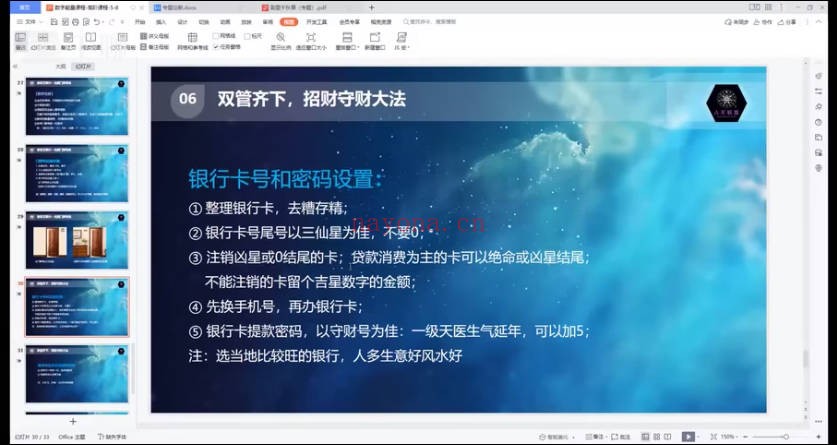Click reading view icon in status bar
This screenshot has width=837, height=445.
[x=667, y=436]
